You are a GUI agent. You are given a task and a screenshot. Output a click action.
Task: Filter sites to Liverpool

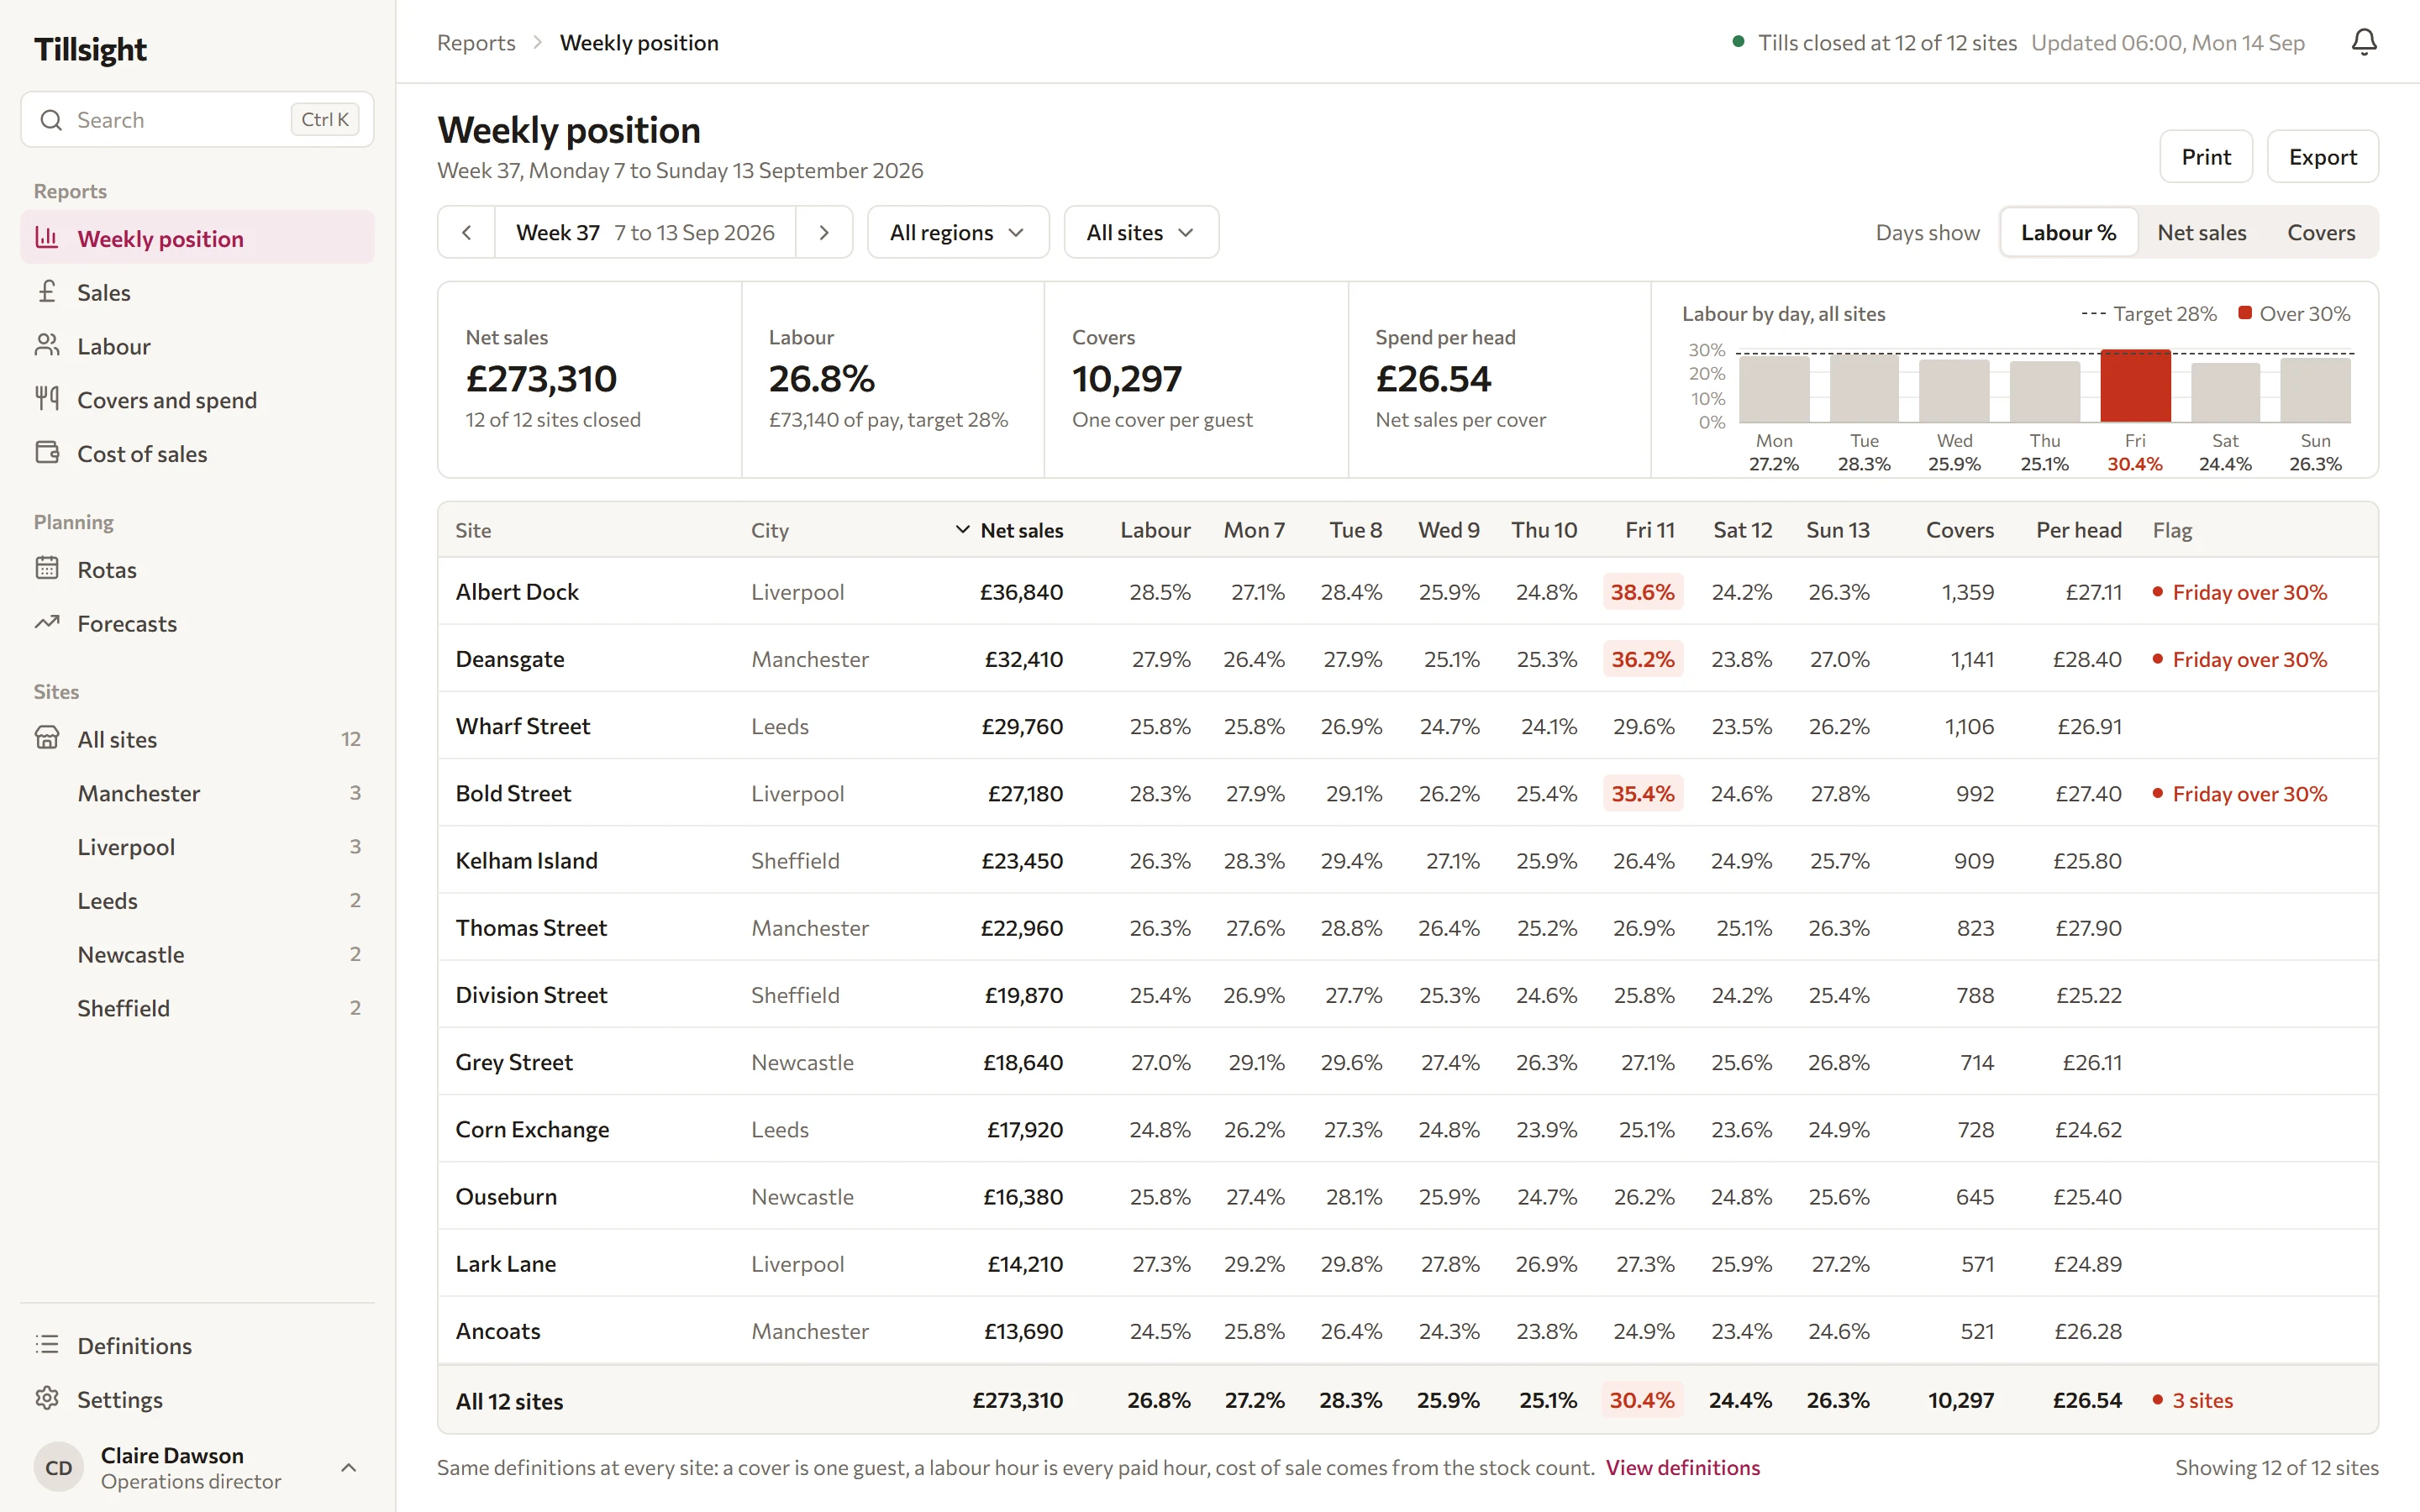point(197,847)
